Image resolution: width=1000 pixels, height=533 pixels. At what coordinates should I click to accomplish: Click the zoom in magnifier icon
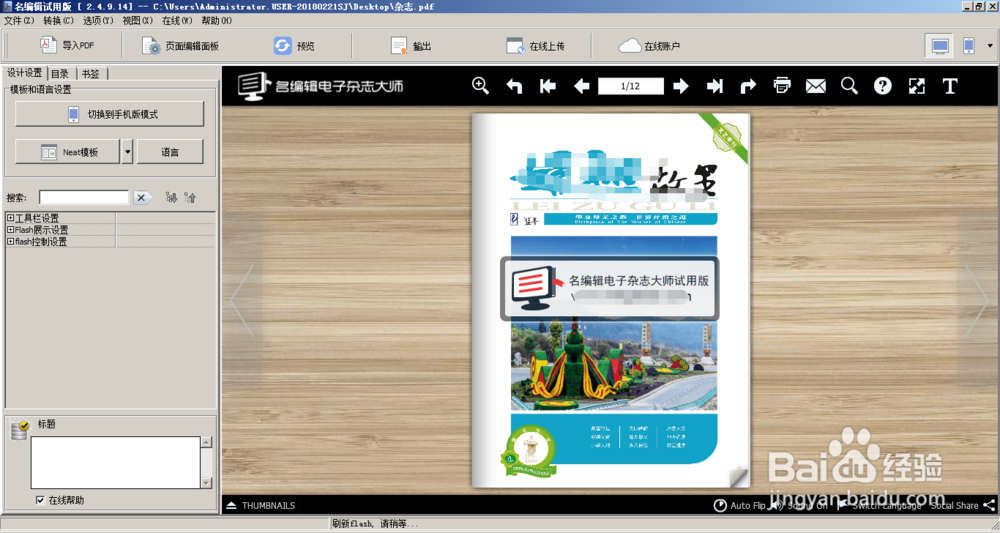coord(480,85)
